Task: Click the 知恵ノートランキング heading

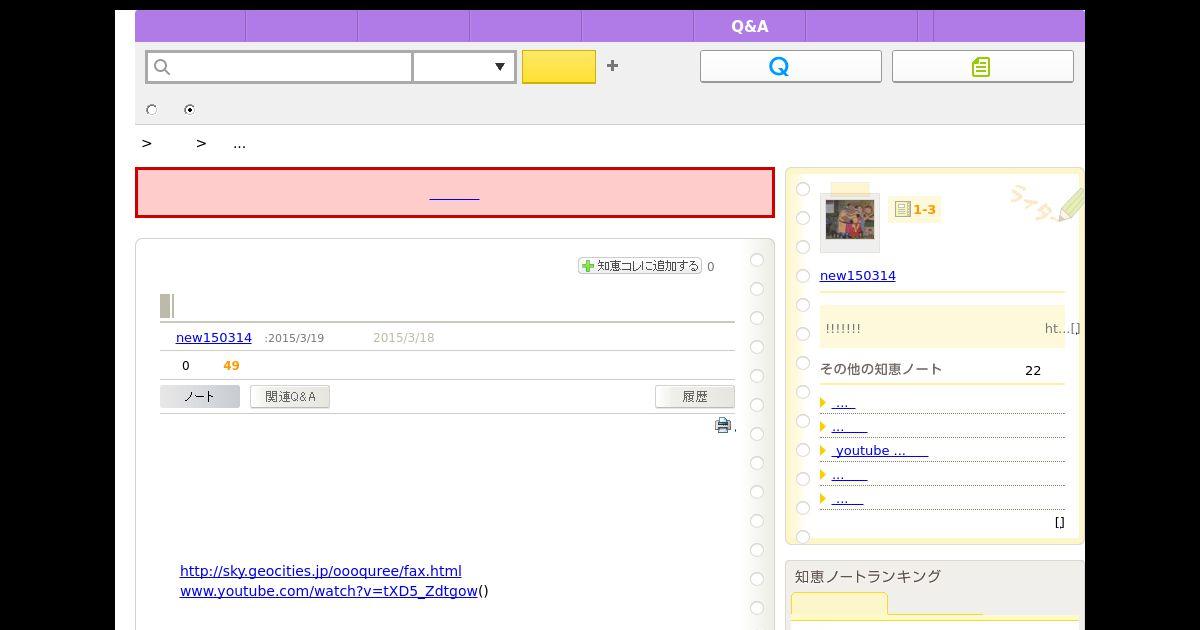Action: tap(868, 577)
